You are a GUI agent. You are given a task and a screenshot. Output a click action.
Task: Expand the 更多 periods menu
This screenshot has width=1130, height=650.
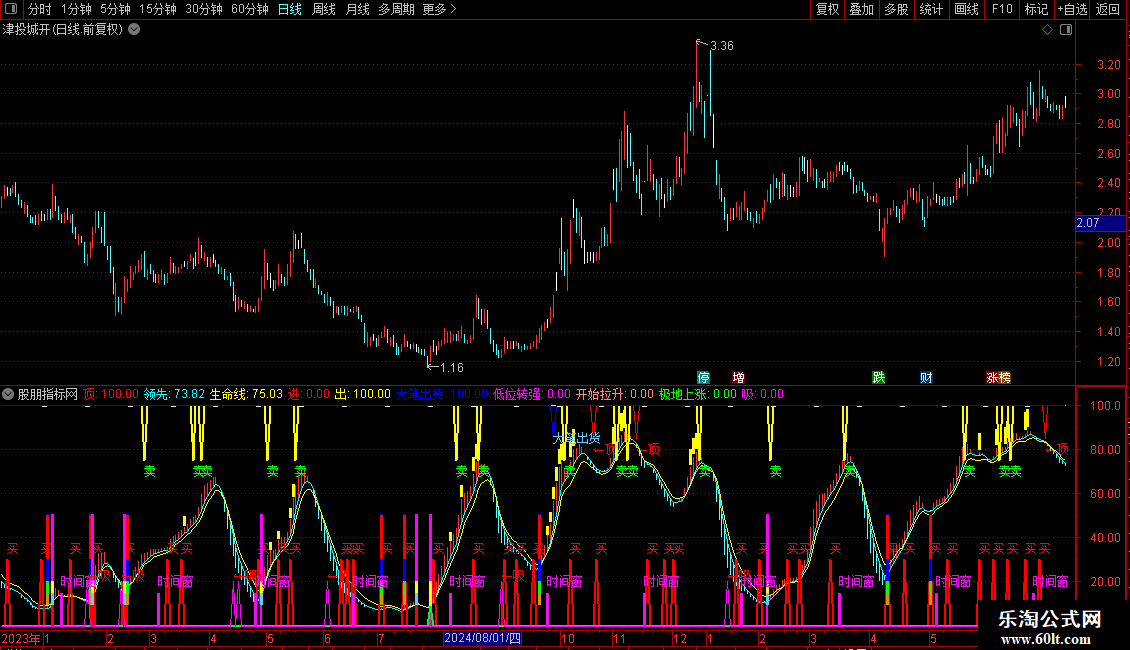(439, 9)
